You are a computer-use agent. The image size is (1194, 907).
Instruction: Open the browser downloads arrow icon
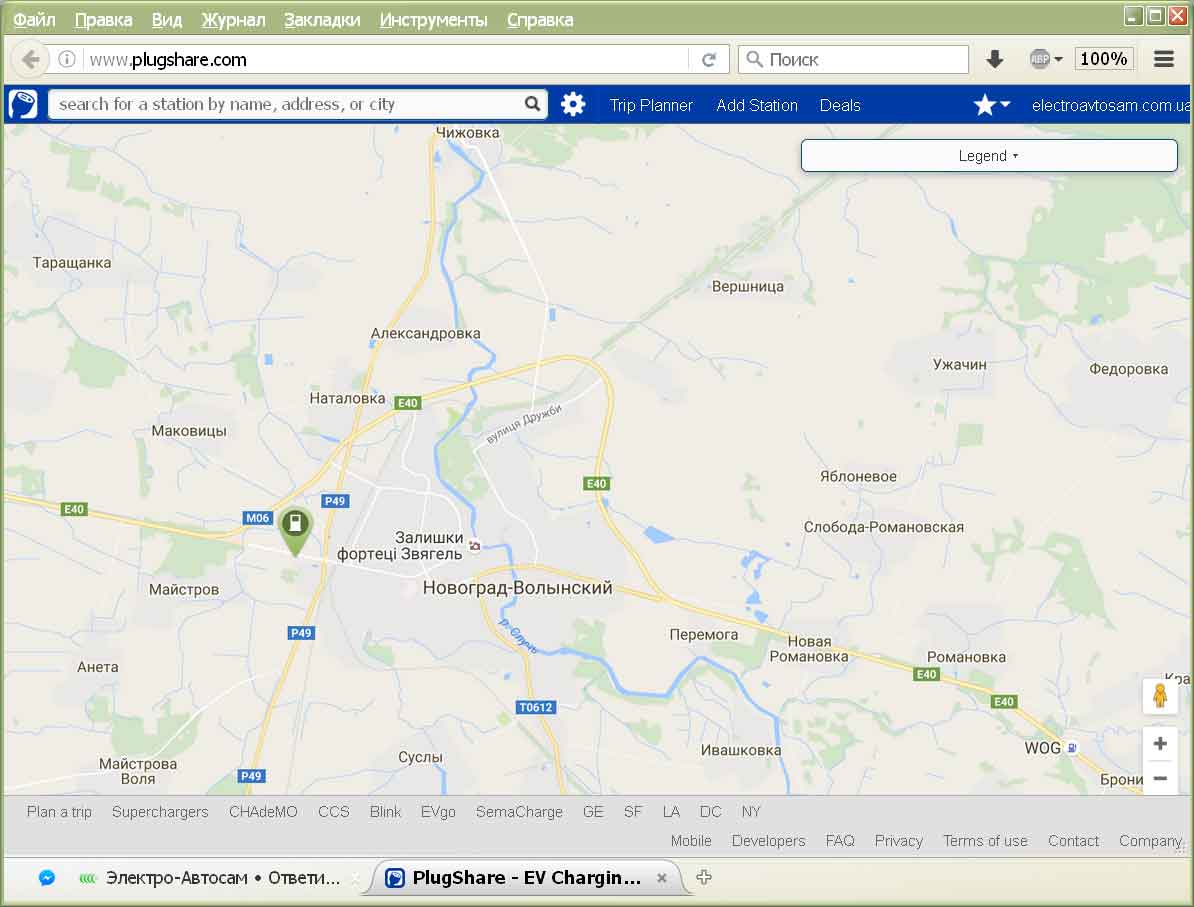click(x=994, y=60)
